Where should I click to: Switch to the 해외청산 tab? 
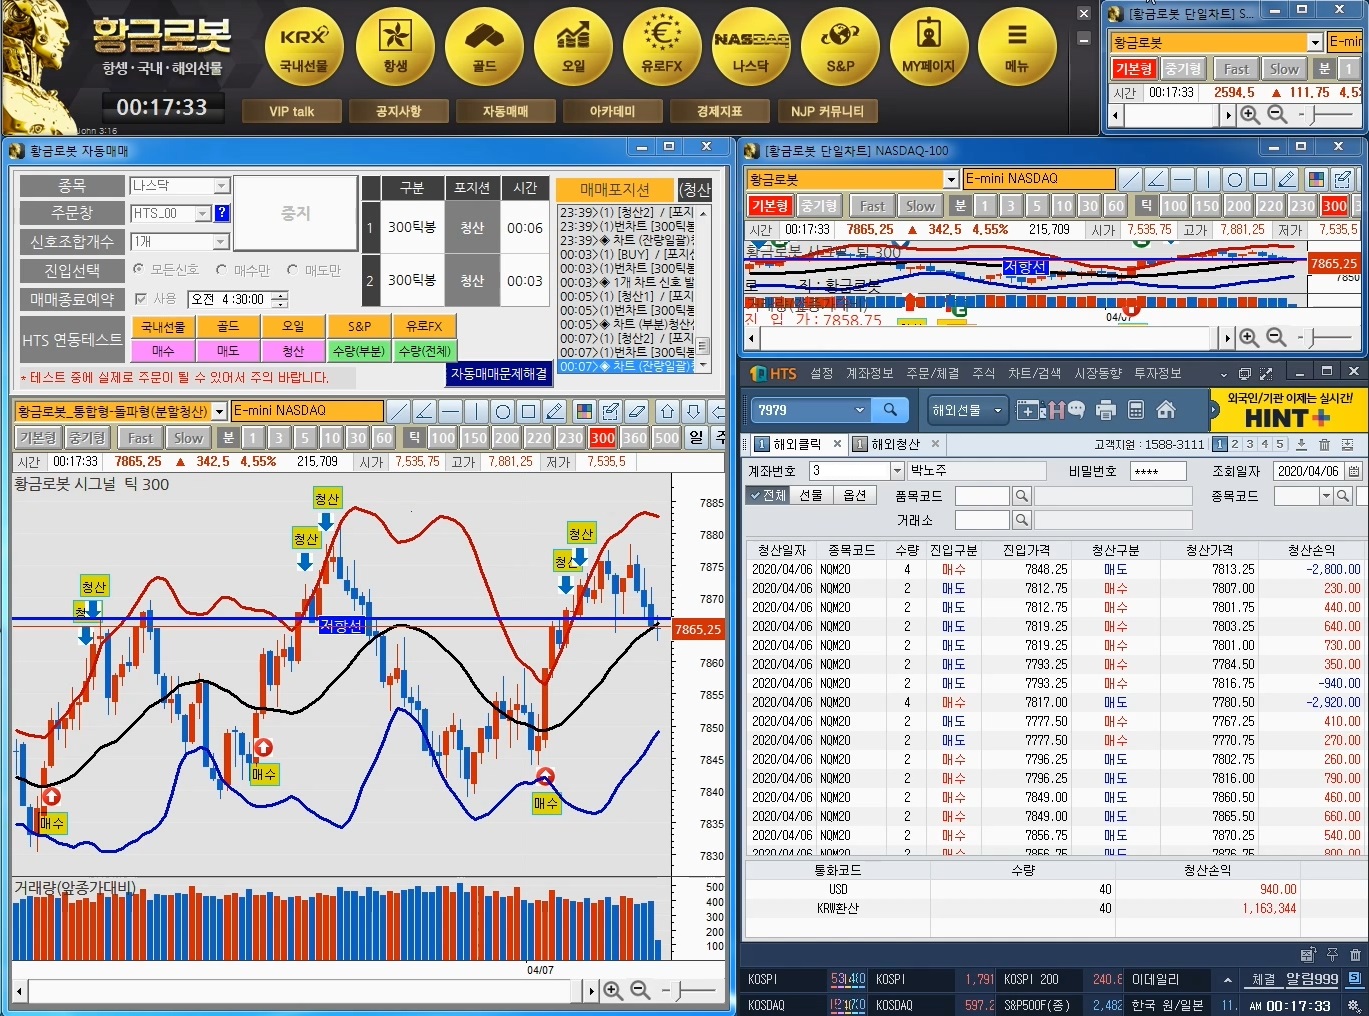click(x=894, y=444)
